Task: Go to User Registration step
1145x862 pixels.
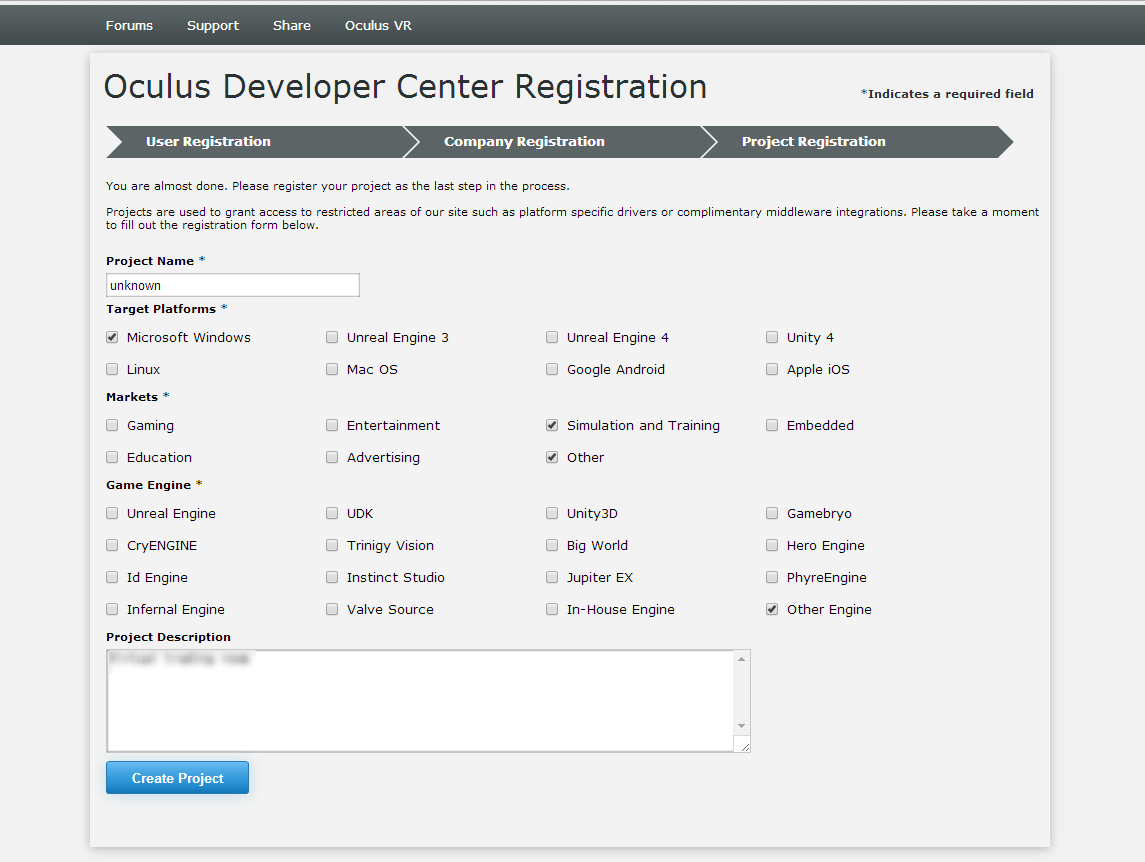Action: coord(255,142)
